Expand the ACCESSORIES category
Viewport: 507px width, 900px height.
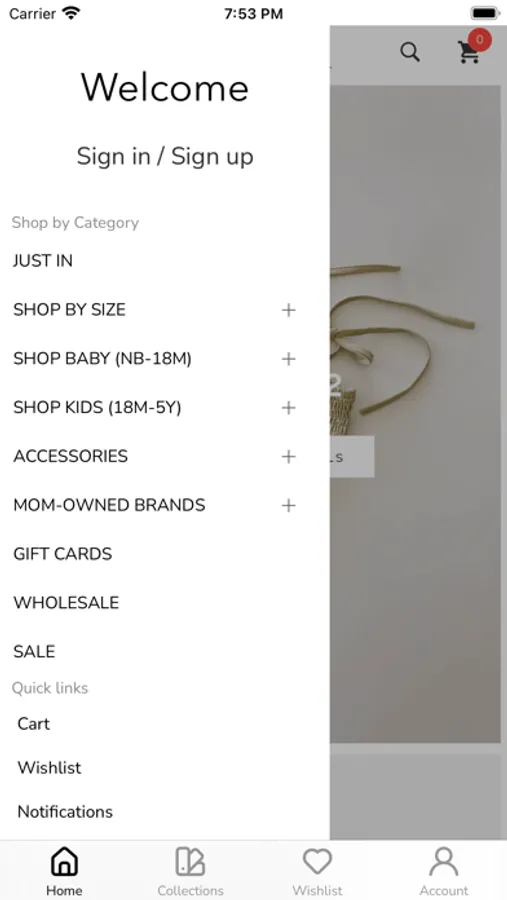[288, 456]
